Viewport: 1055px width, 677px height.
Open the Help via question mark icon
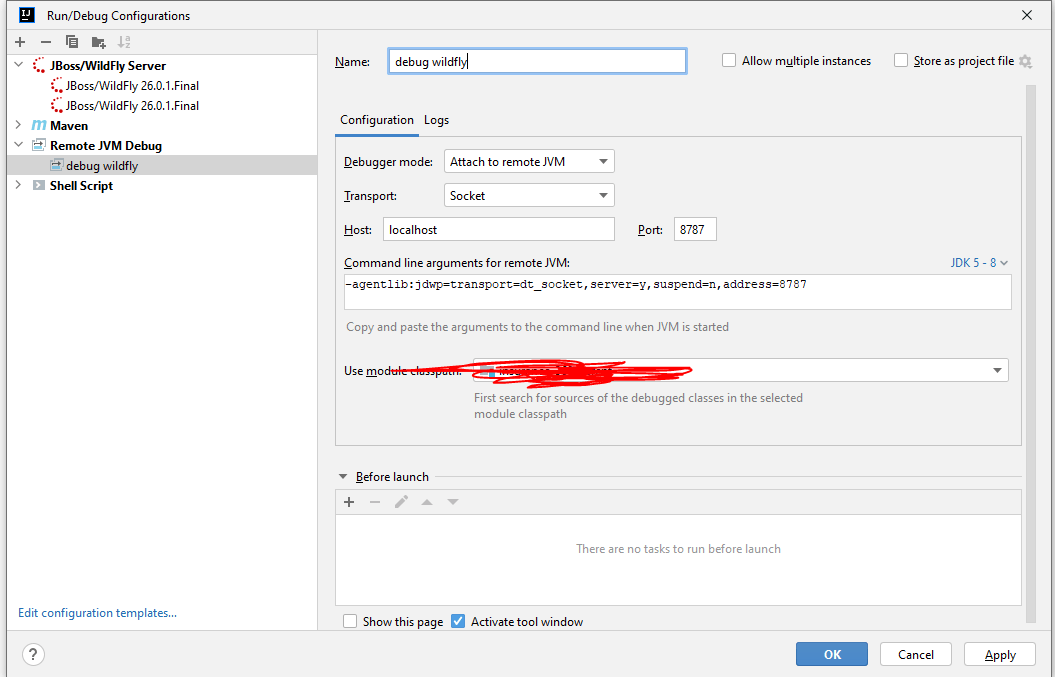coord(33,654)
